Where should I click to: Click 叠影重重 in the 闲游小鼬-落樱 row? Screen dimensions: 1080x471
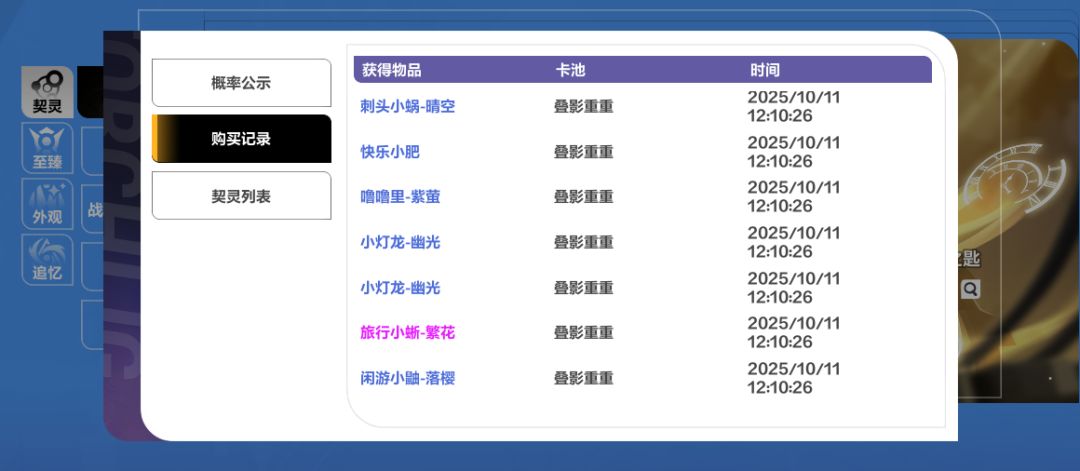(x=583, y=378)
